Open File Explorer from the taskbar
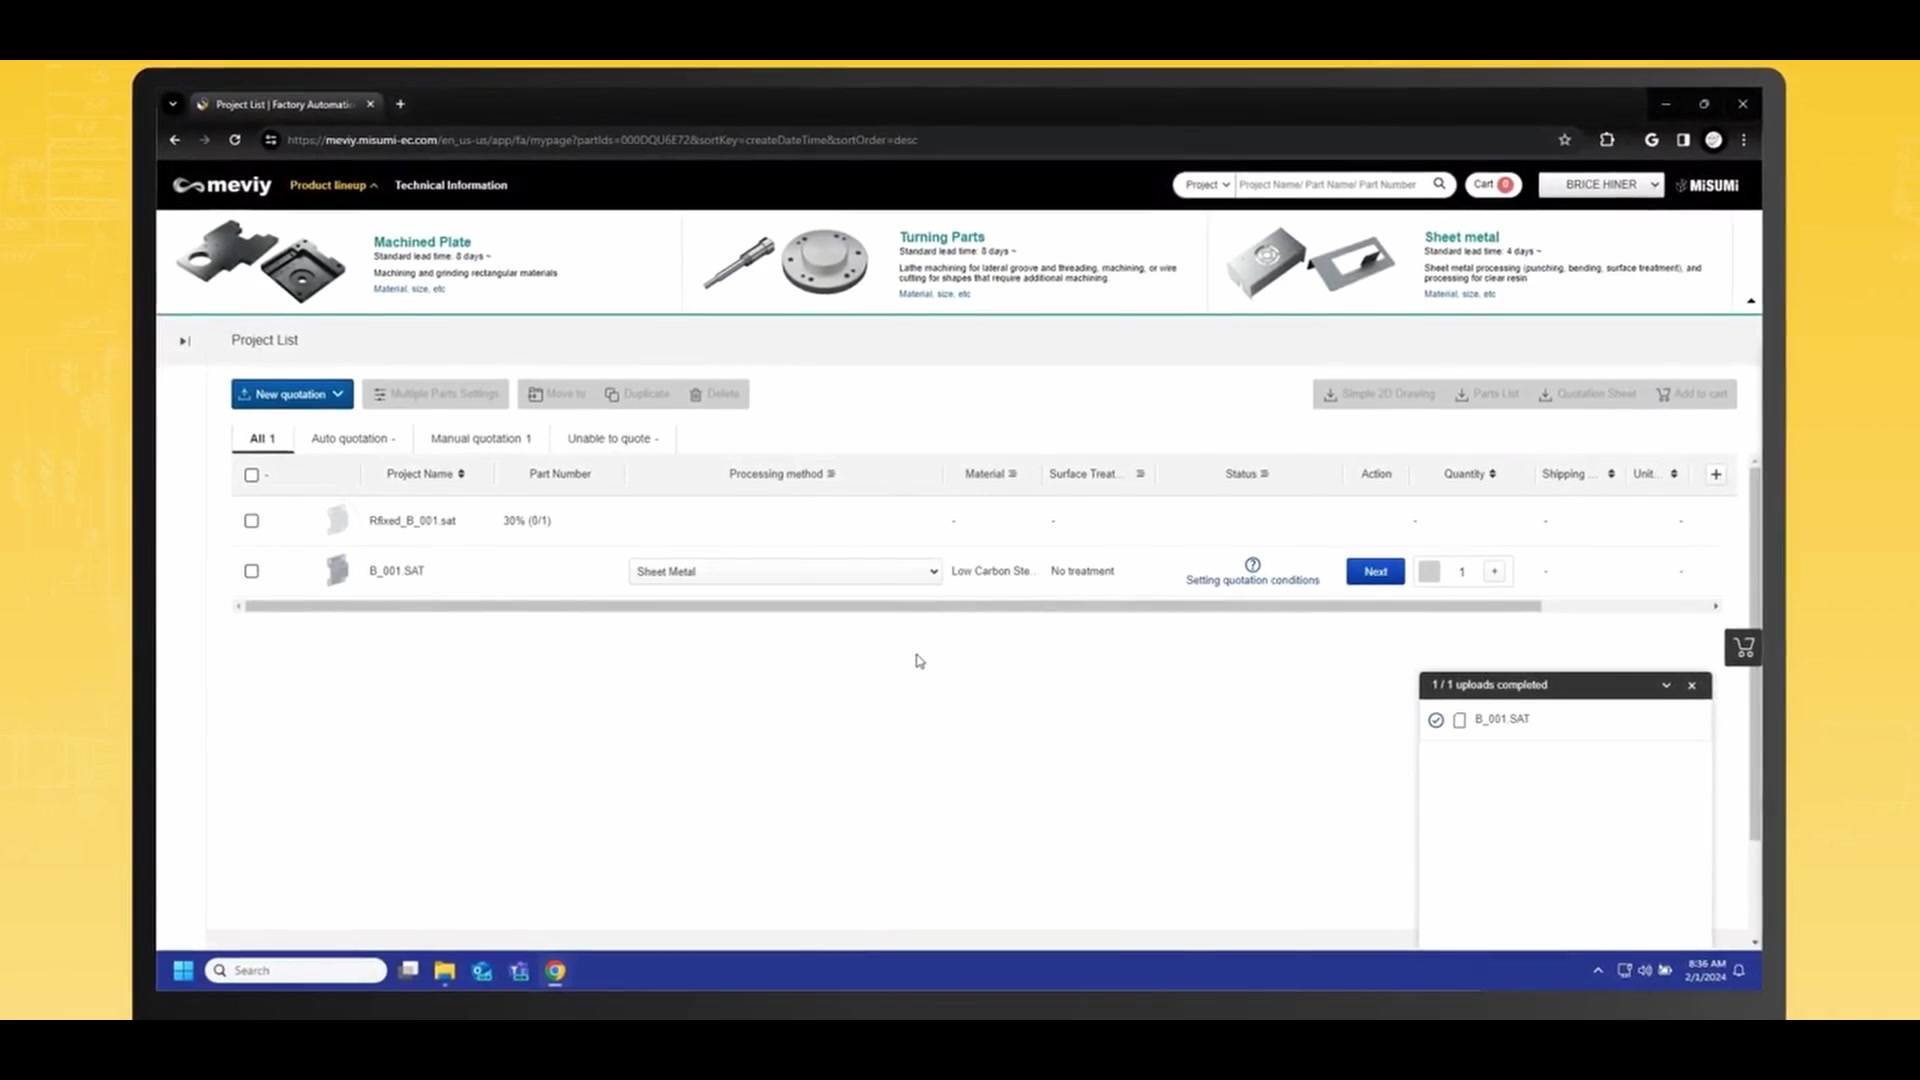This screenshot has width=1920, height=1080. (x=444, y=971)
